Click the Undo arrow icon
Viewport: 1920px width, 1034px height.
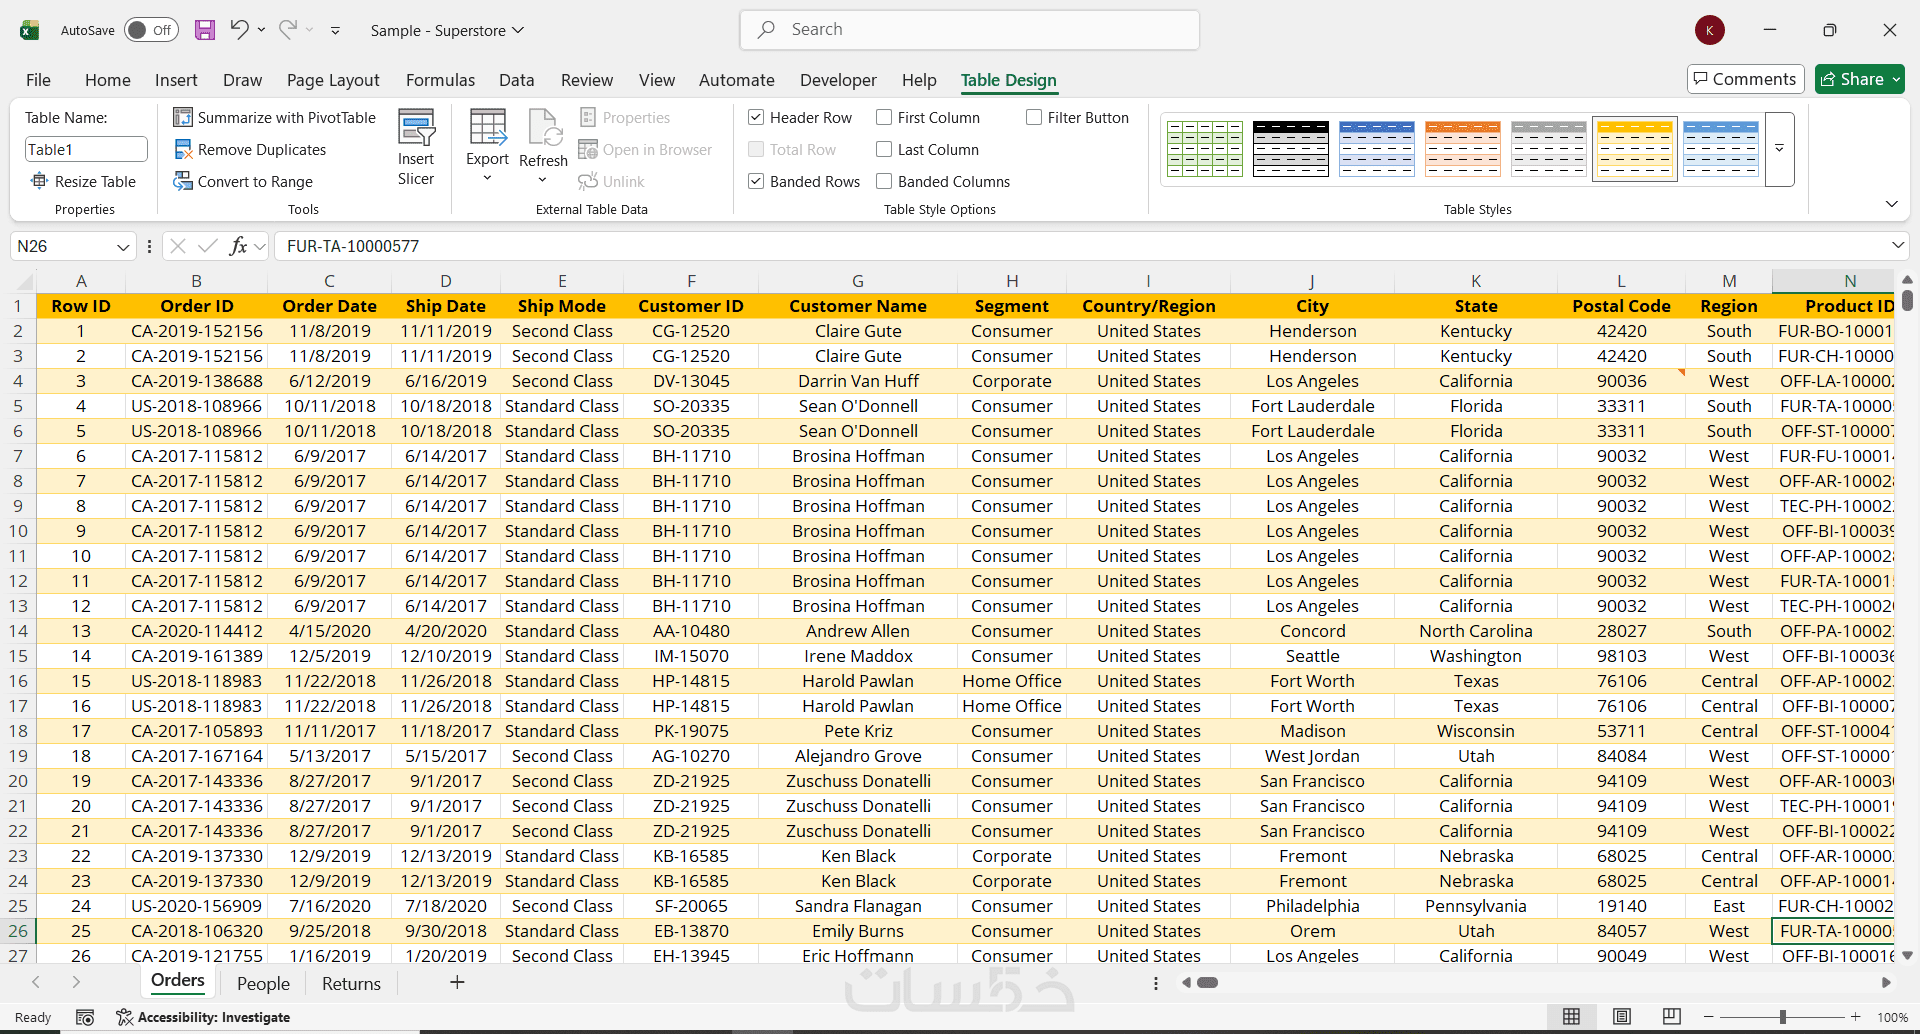pyautogui.click(x=238, y=30)
